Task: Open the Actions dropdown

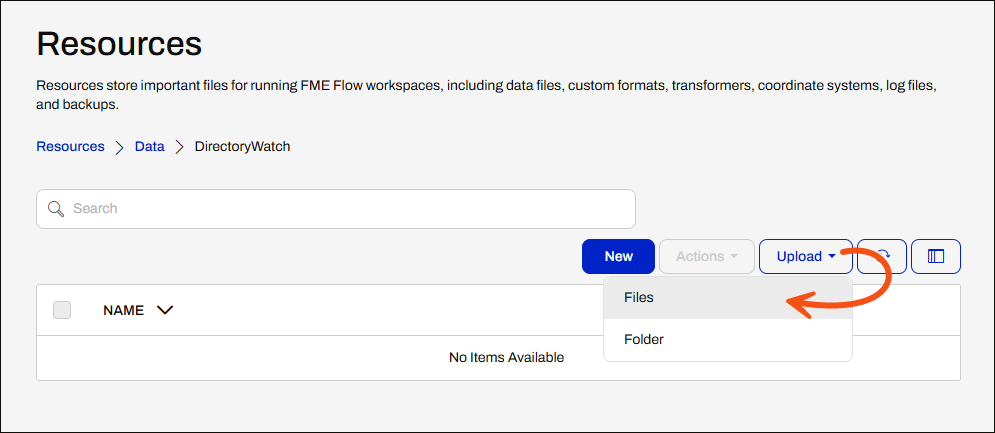Action: click(707, 256)
